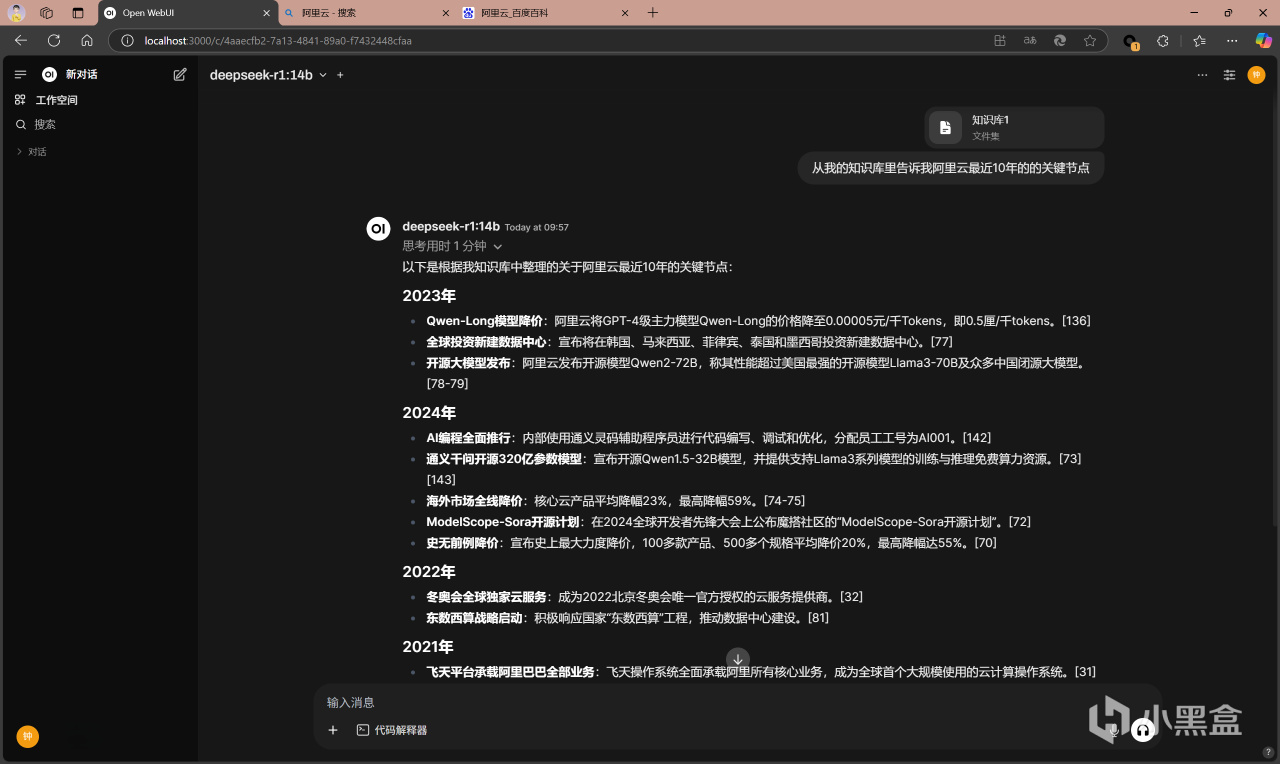Open a new browser tab
The image size is (1280, 764).
[x=653, y=13]
